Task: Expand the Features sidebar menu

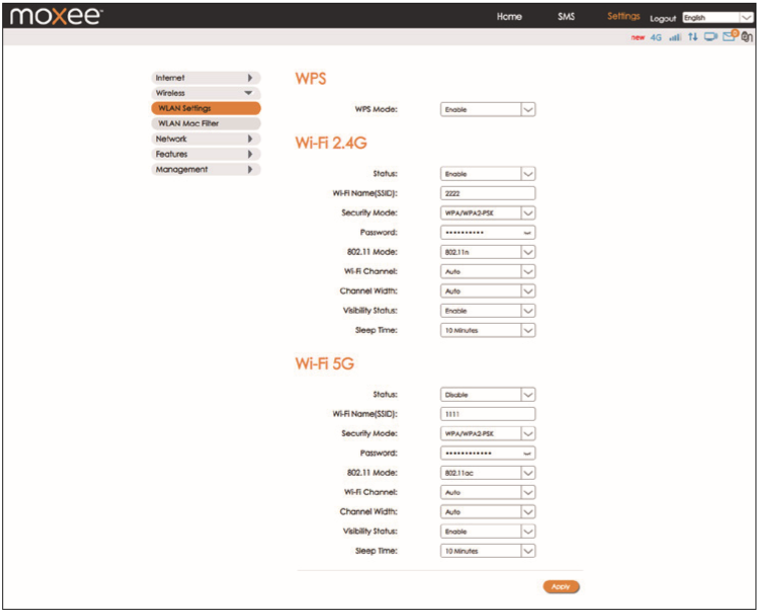Action: click(x=206, y=154)
